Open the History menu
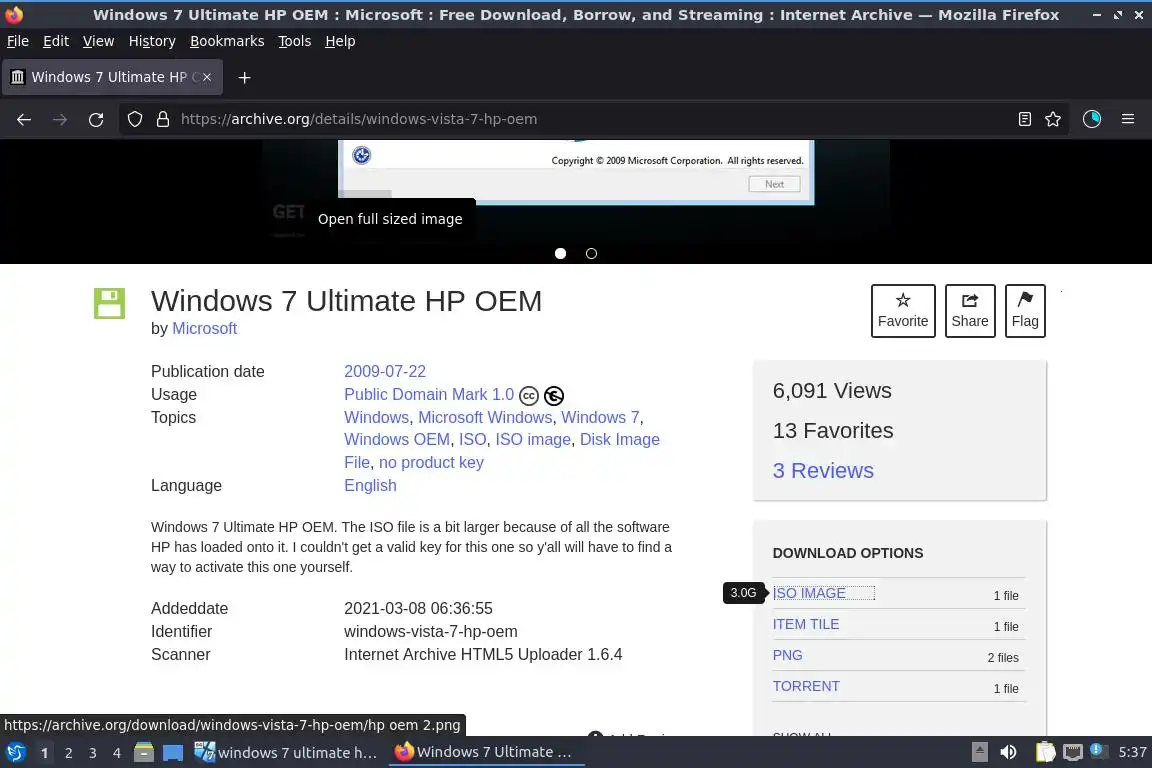The height and width of the screenshot is (768, 1152). coord(152,41)
